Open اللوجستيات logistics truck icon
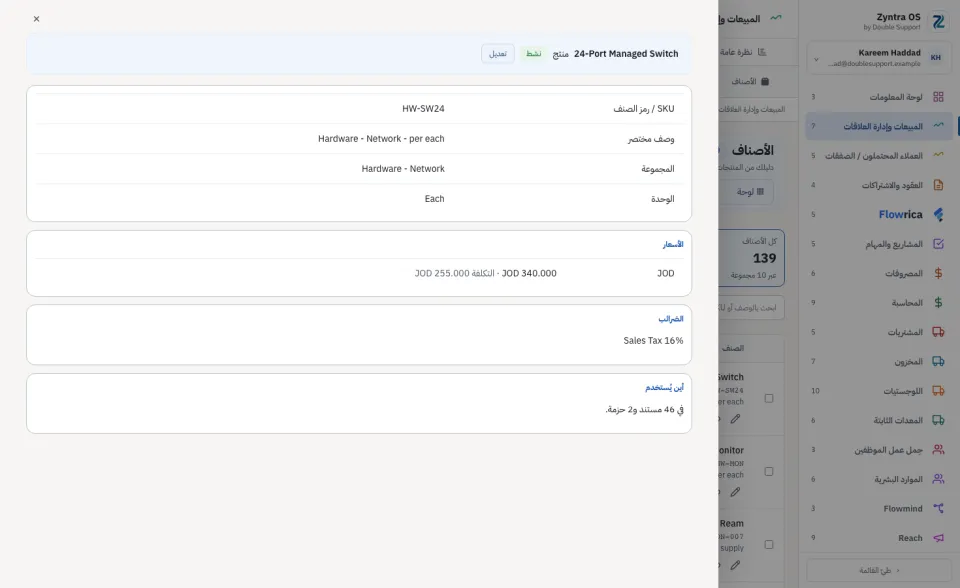The image size is (960, 588). pyautogui.click(x=938, y=391)
